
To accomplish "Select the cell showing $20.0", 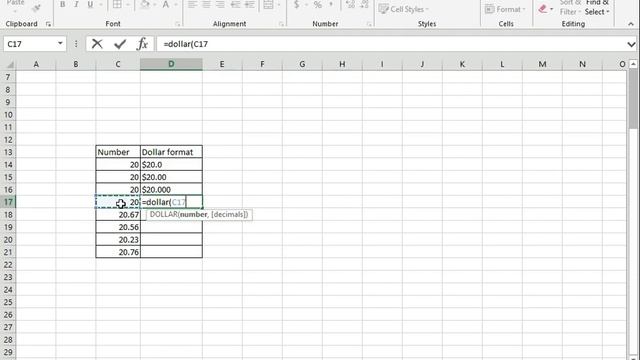I will pyautogui.click(x=171, y=164).
